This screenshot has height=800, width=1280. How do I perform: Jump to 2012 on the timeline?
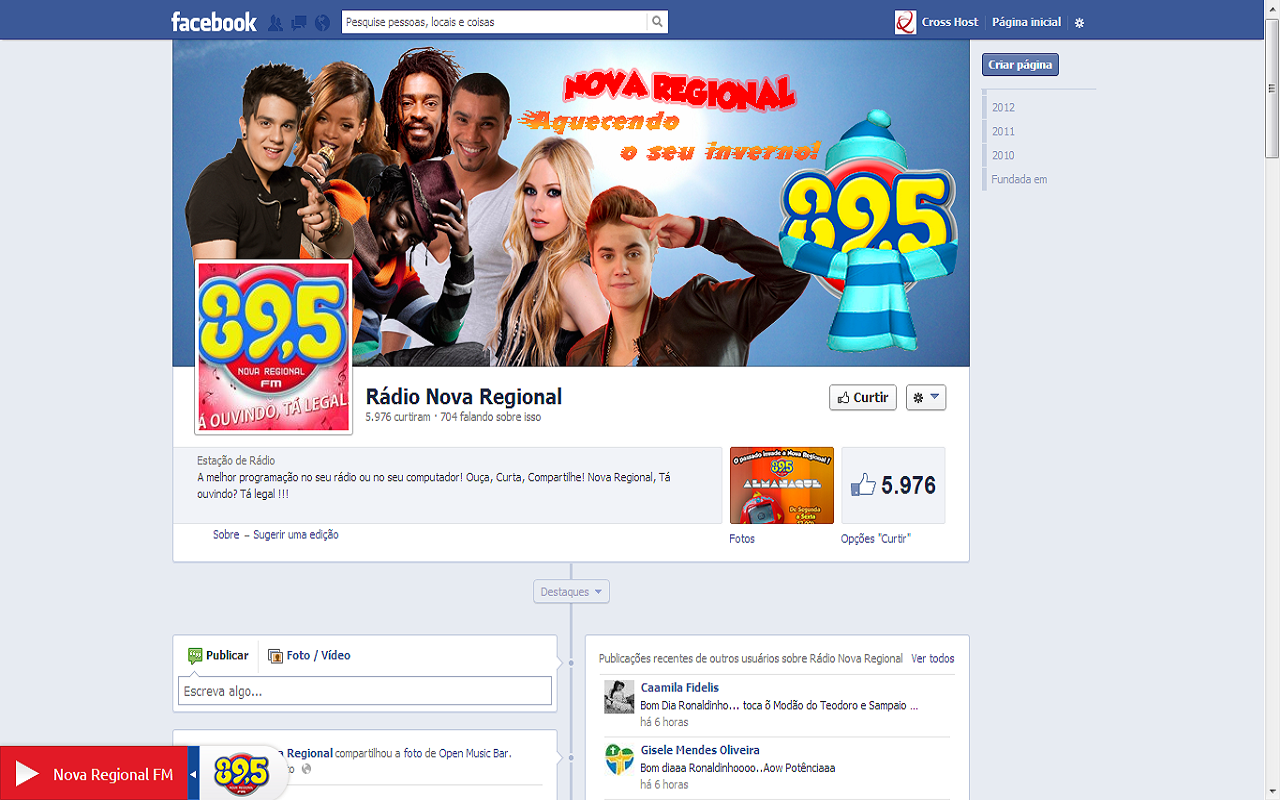[1003, 107]
